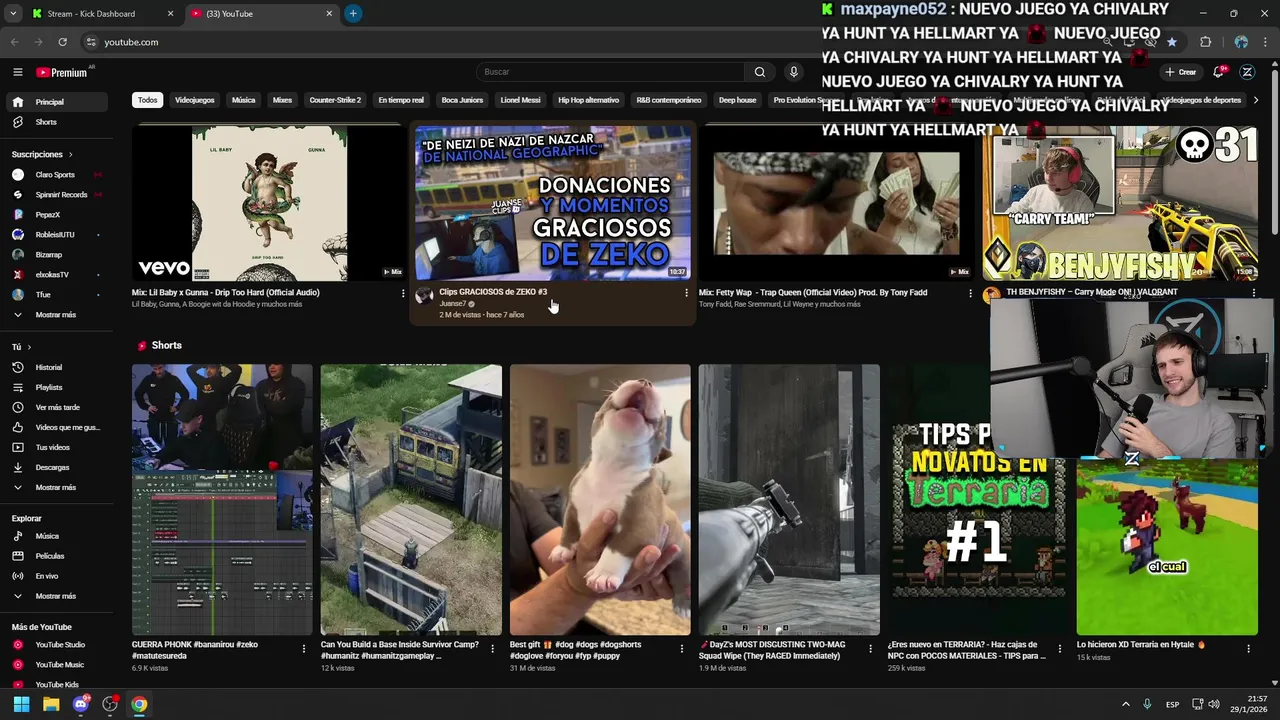The image size is (1280, 720).
Task: Reload the page in browser toolbar
Action: pos(62,42)
